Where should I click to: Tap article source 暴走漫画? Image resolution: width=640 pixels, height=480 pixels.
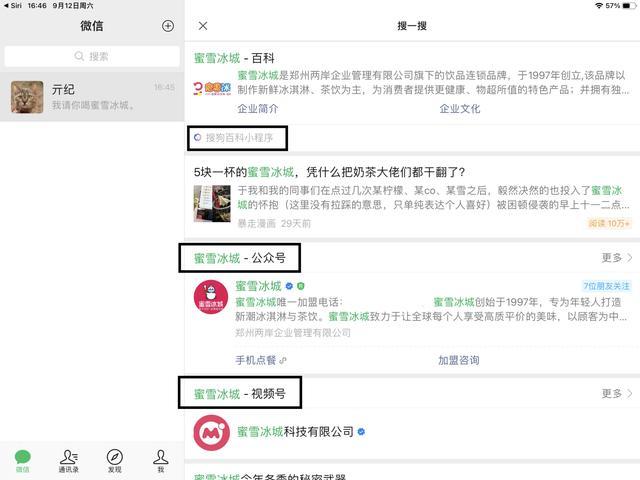click(x=257, y=223)
